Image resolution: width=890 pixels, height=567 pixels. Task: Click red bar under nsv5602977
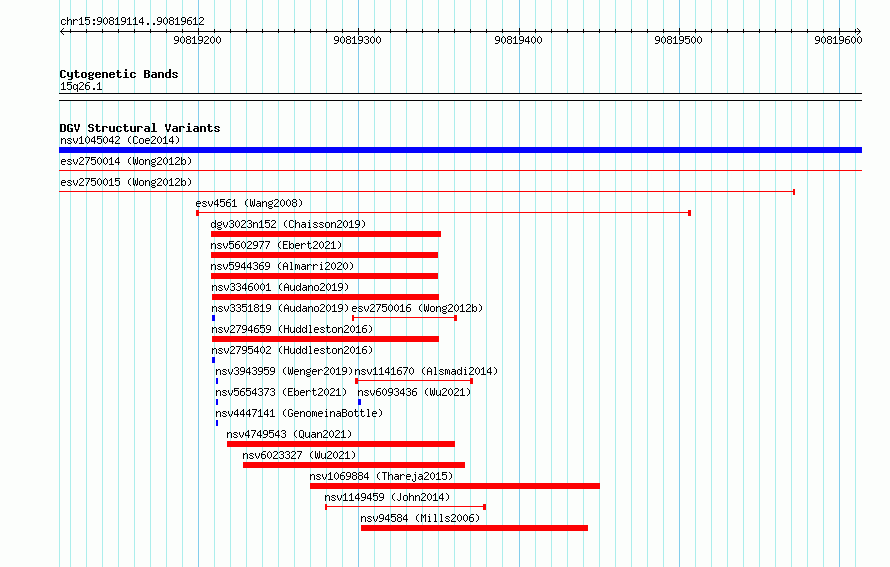(324, 255)
